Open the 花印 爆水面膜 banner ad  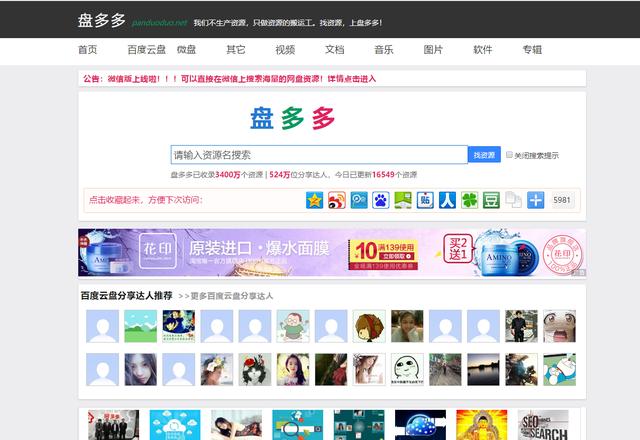[332, 252]
